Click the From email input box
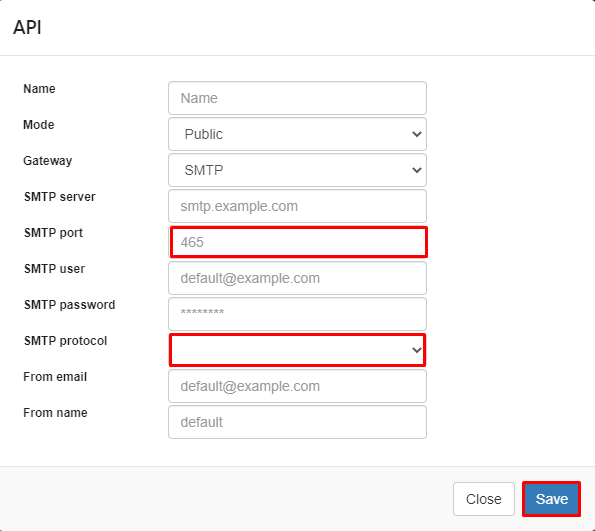595x531 pixels. point(297,386)
